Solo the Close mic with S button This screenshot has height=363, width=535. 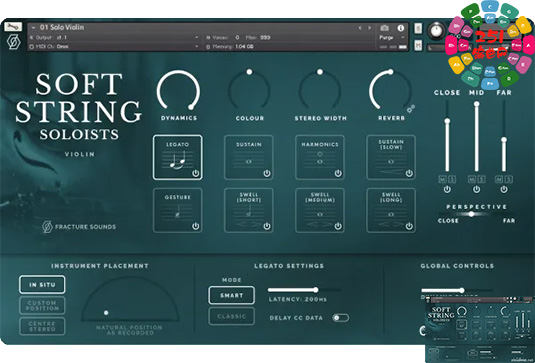coord(452,179)
